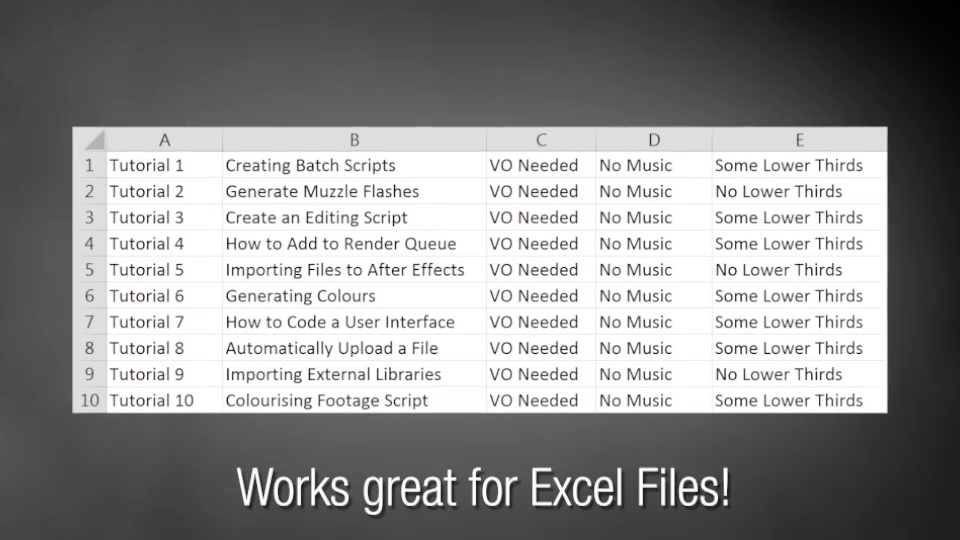Click 'VO Needed' in Tutorial 7 row

tap(541, 322)
